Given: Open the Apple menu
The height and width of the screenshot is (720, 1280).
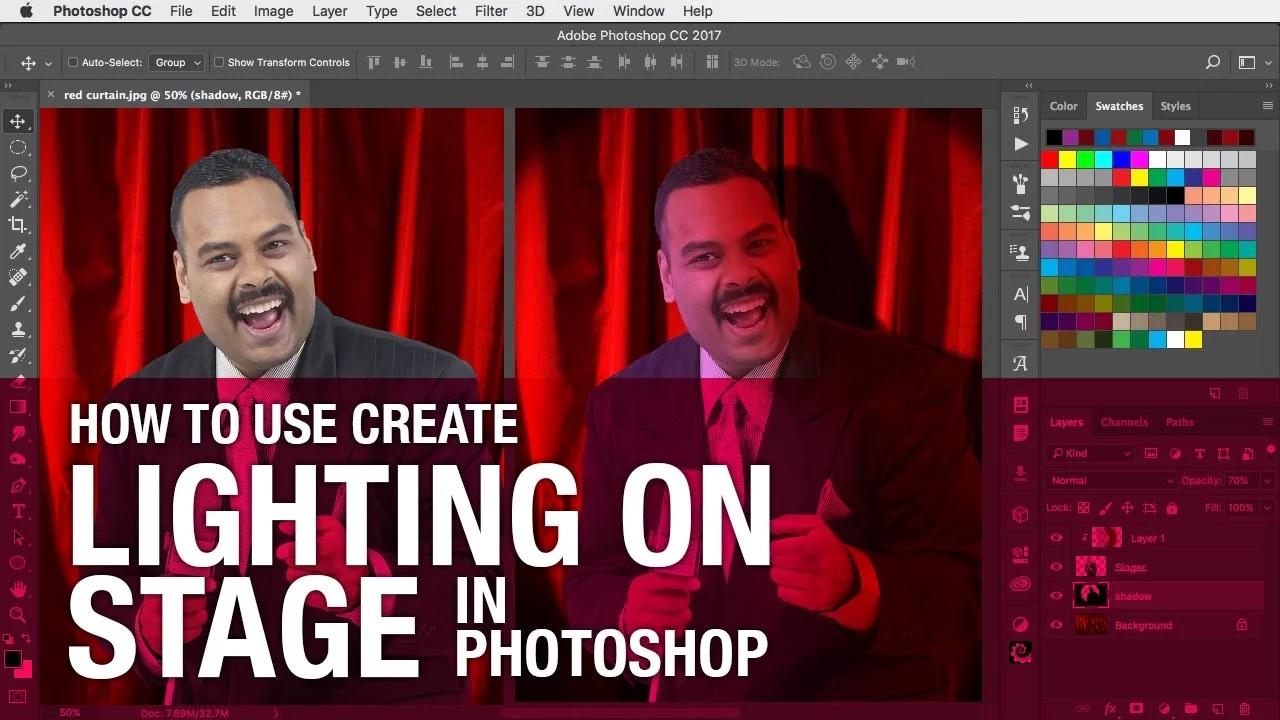Looking at the screenshot, I should point(26,11).
